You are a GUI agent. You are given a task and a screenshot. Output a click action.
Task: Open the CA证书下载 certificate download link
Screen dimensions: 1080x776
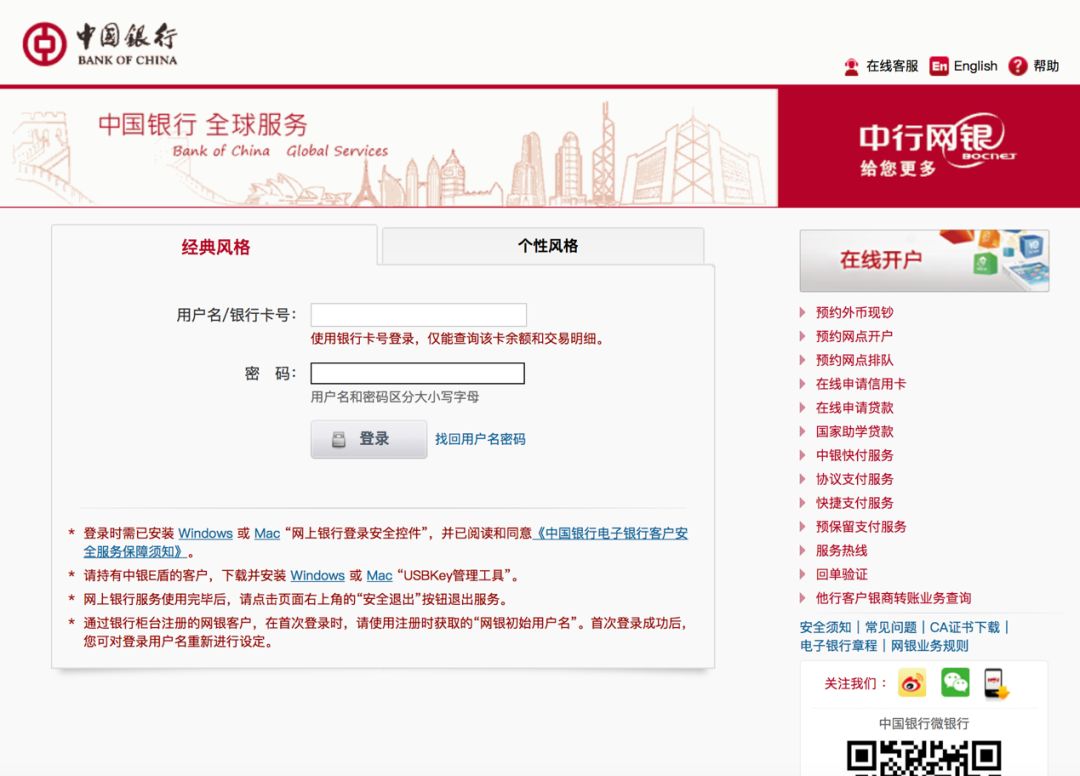966,626
